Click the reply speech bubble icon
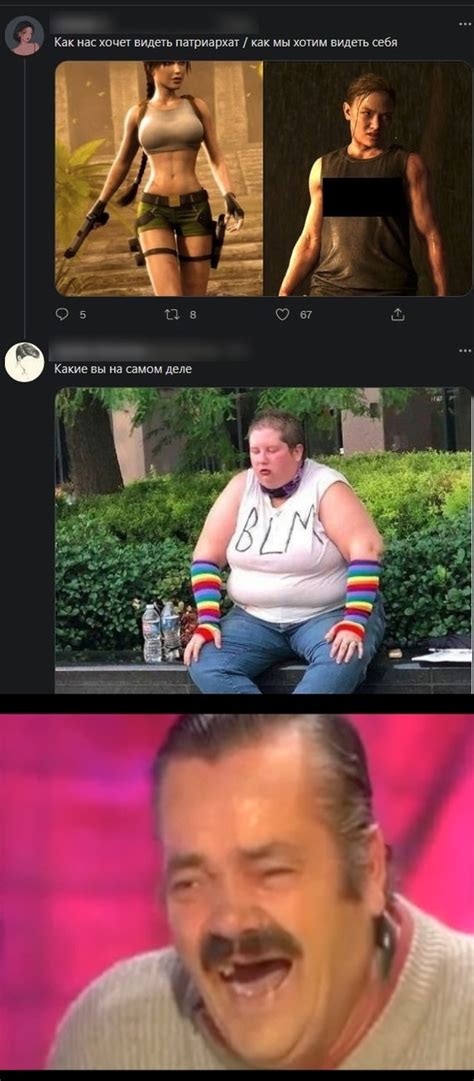The height and width of the screenshot is (1081, 474). pos(62,314)
